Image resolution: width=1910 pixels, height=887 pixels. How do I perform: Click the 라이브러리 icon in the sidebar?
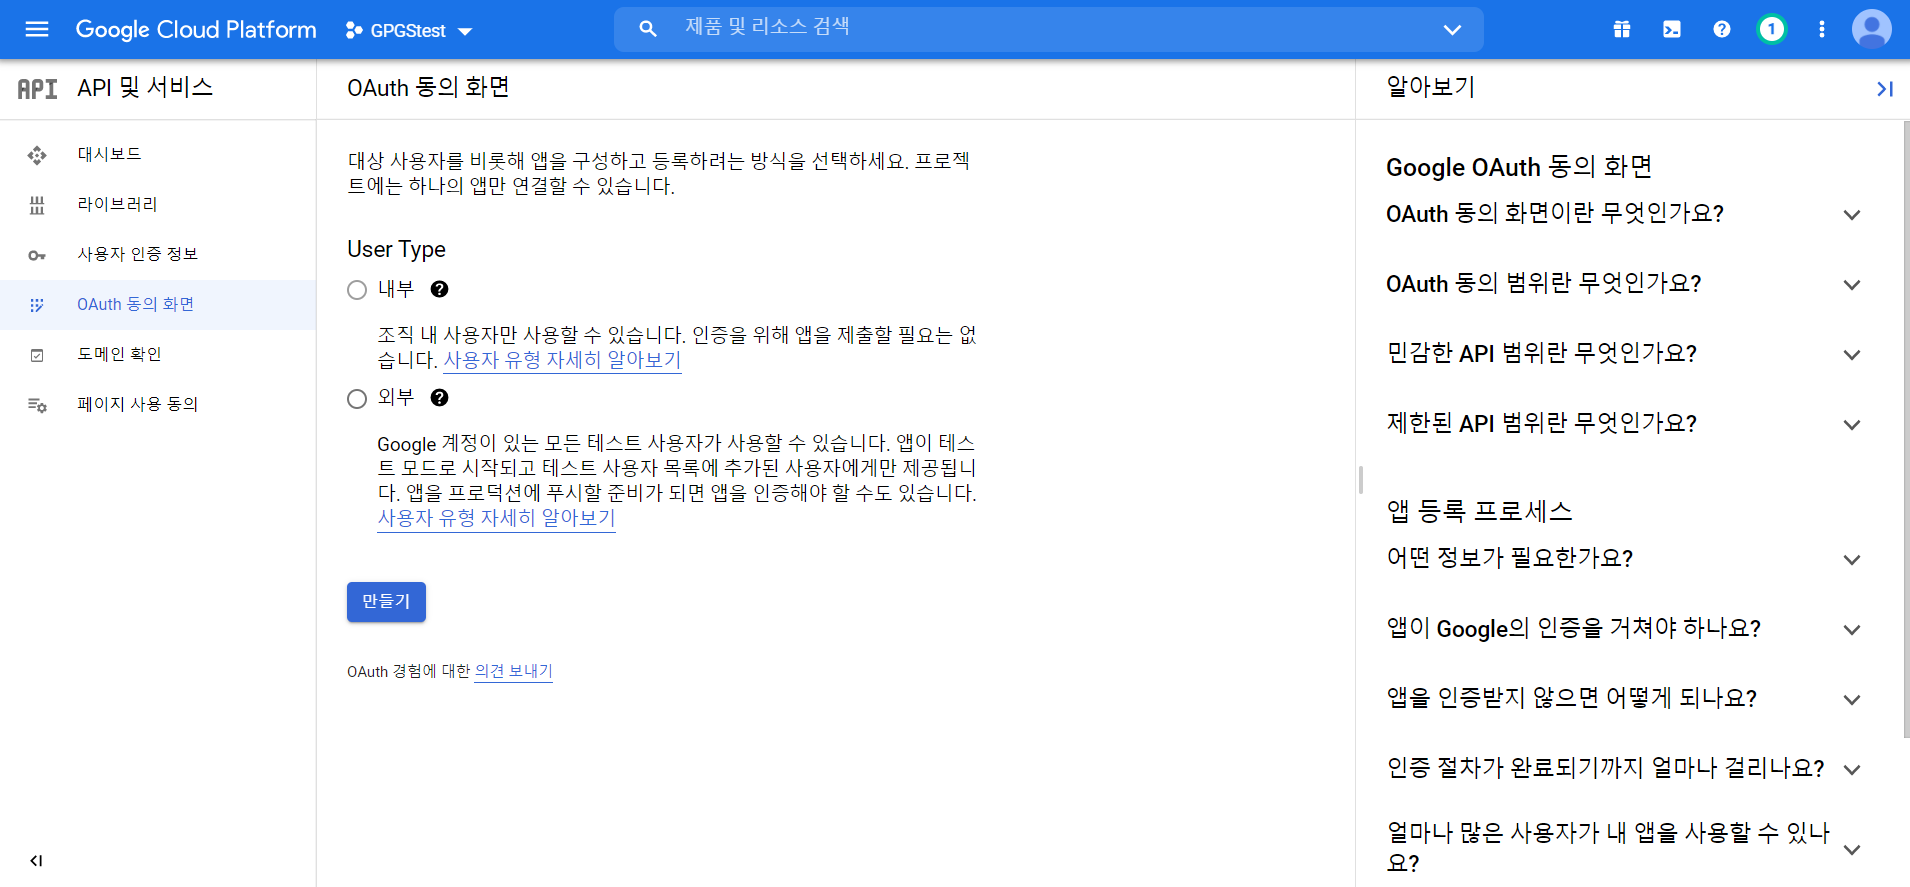click(37, 205)
